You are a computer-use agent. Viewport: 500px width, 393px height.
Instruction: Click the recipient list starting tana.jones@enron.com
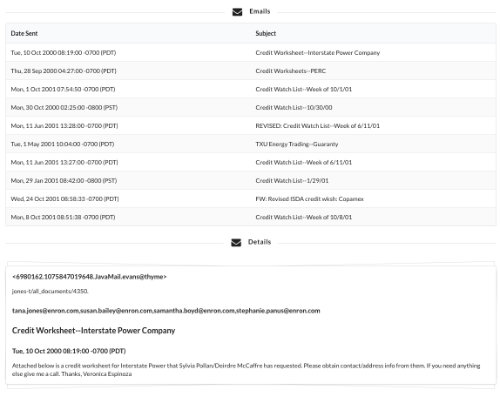pos(166,311)
